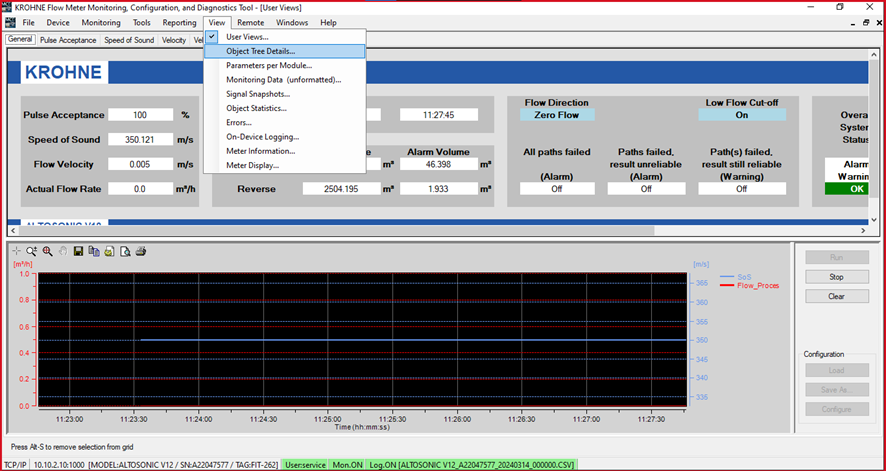Open On-Device Logging menu entry

(285, 137)
